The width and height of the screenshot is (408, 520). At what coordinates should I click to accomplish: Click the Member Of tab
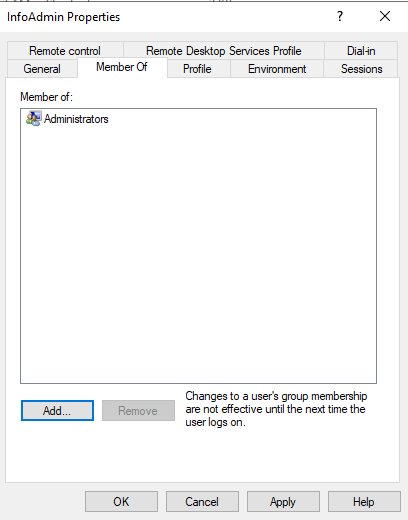122,67
